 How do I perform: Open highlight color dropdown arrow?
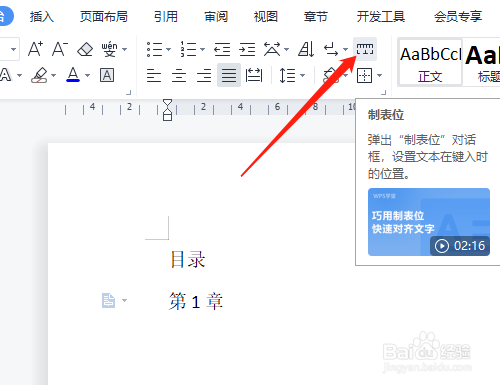[53, 75]
